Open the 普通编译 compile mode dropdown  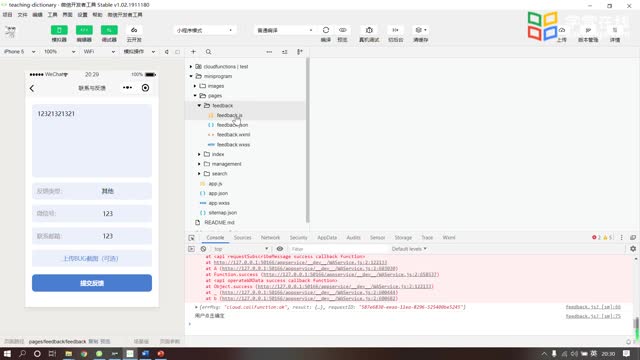285,30
